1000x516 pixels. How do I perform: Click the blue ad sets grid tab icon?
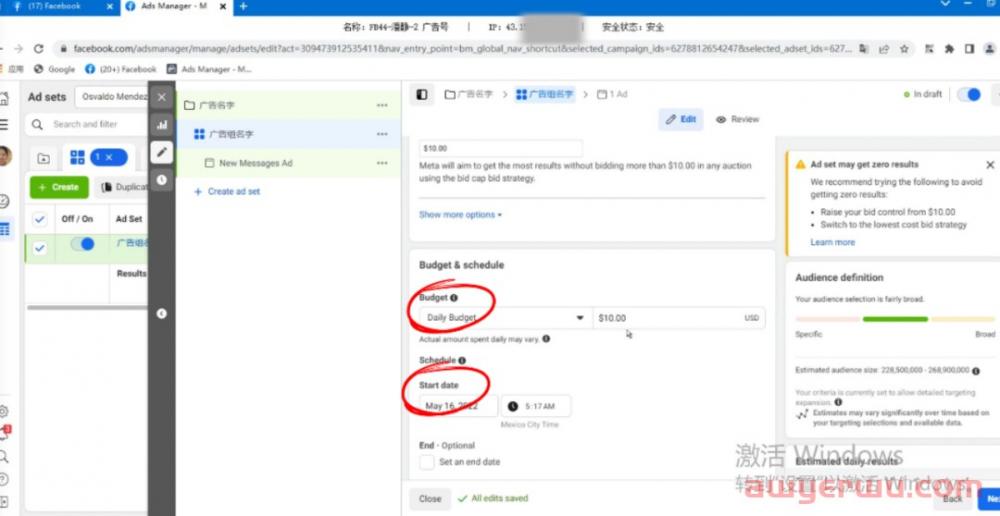coord(77,158)
